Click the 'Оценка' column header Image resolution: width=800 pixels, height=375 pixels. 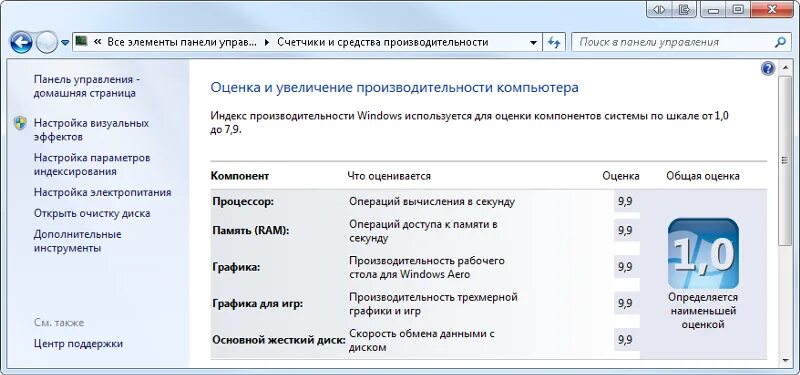pos(620,176)
